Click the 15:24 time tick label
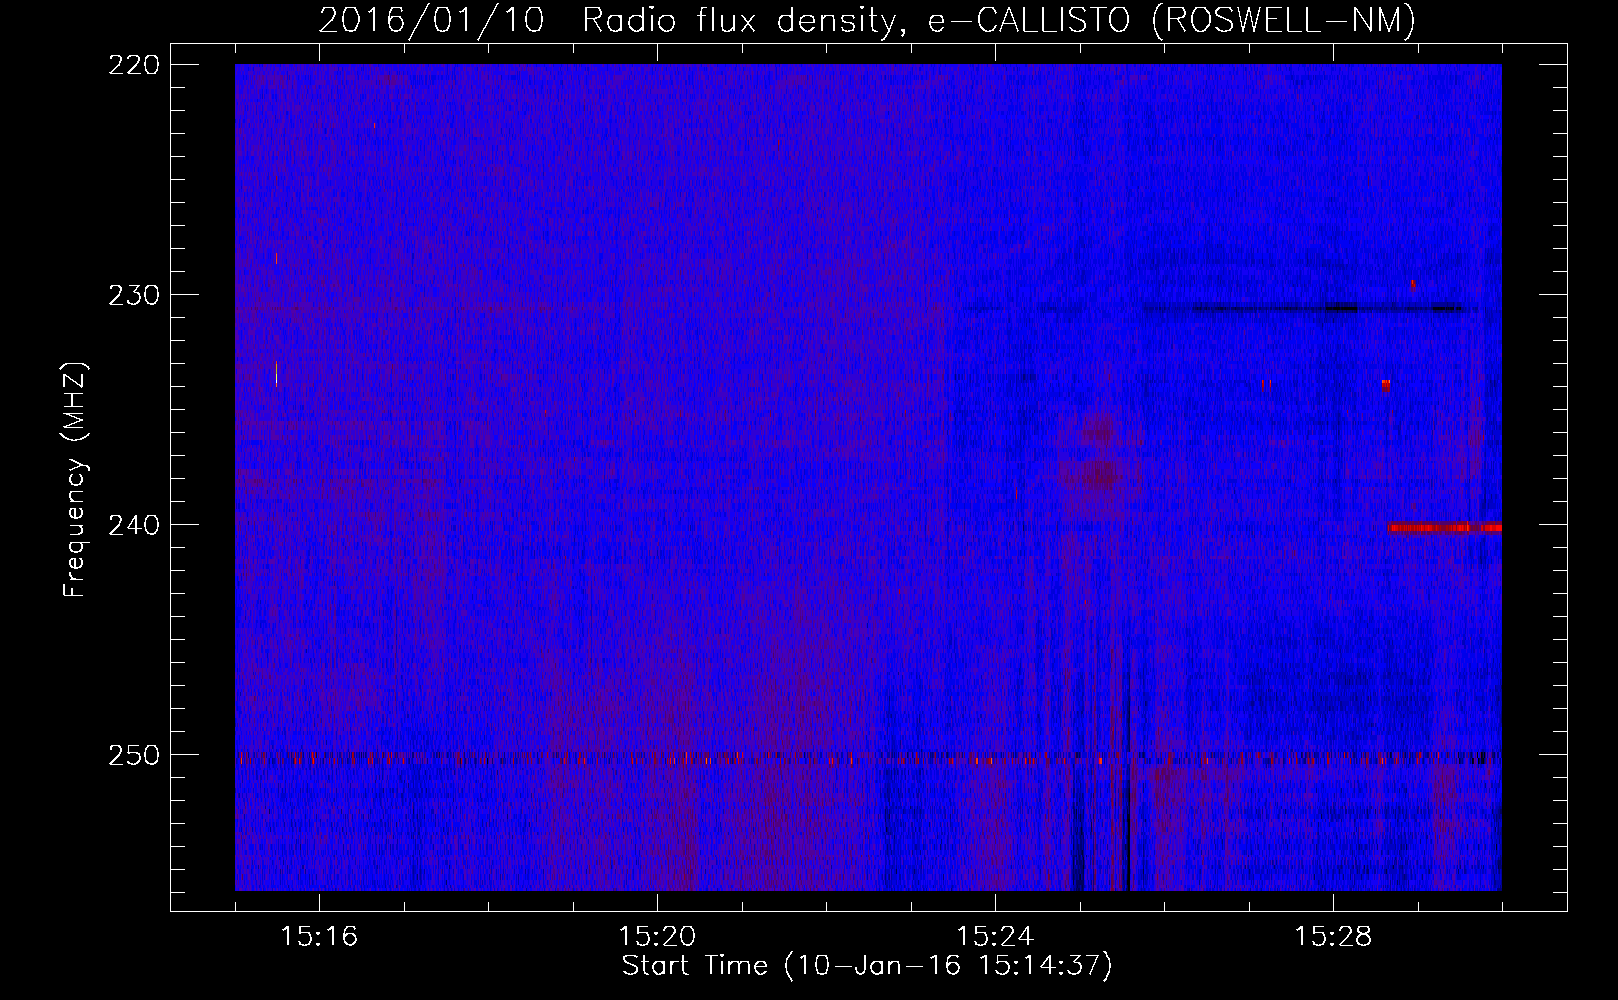This screenshot has width=1618, height=1000. (x=995, y=936)
